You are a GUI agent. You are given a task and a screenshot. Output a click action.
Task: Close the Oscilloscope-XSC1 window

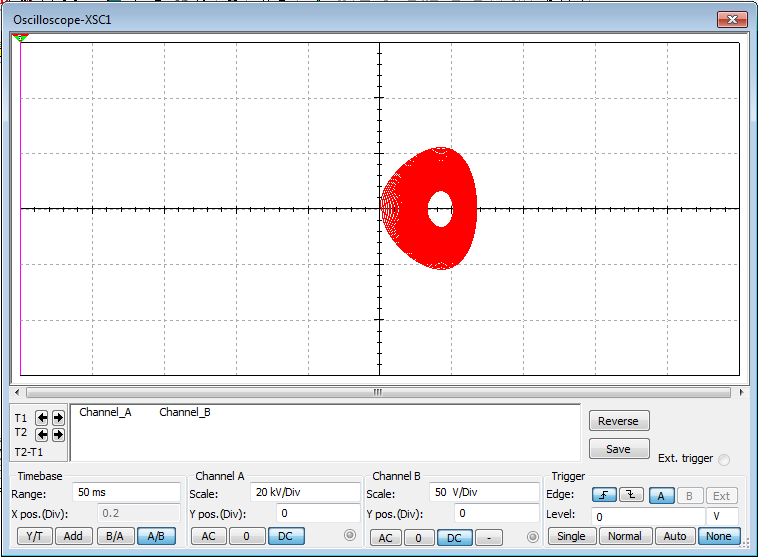pyautogui.click(x=732, y=19)
